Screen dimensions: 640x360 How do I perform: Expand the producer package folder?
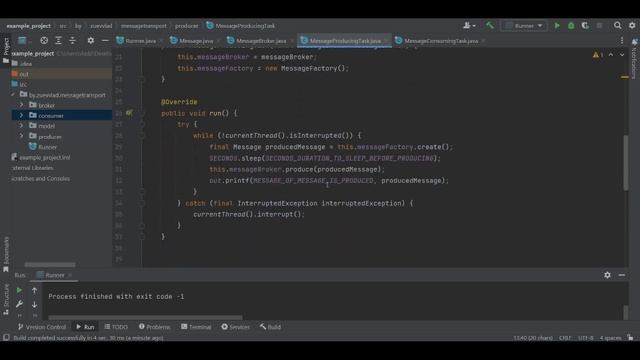(21, 136)
